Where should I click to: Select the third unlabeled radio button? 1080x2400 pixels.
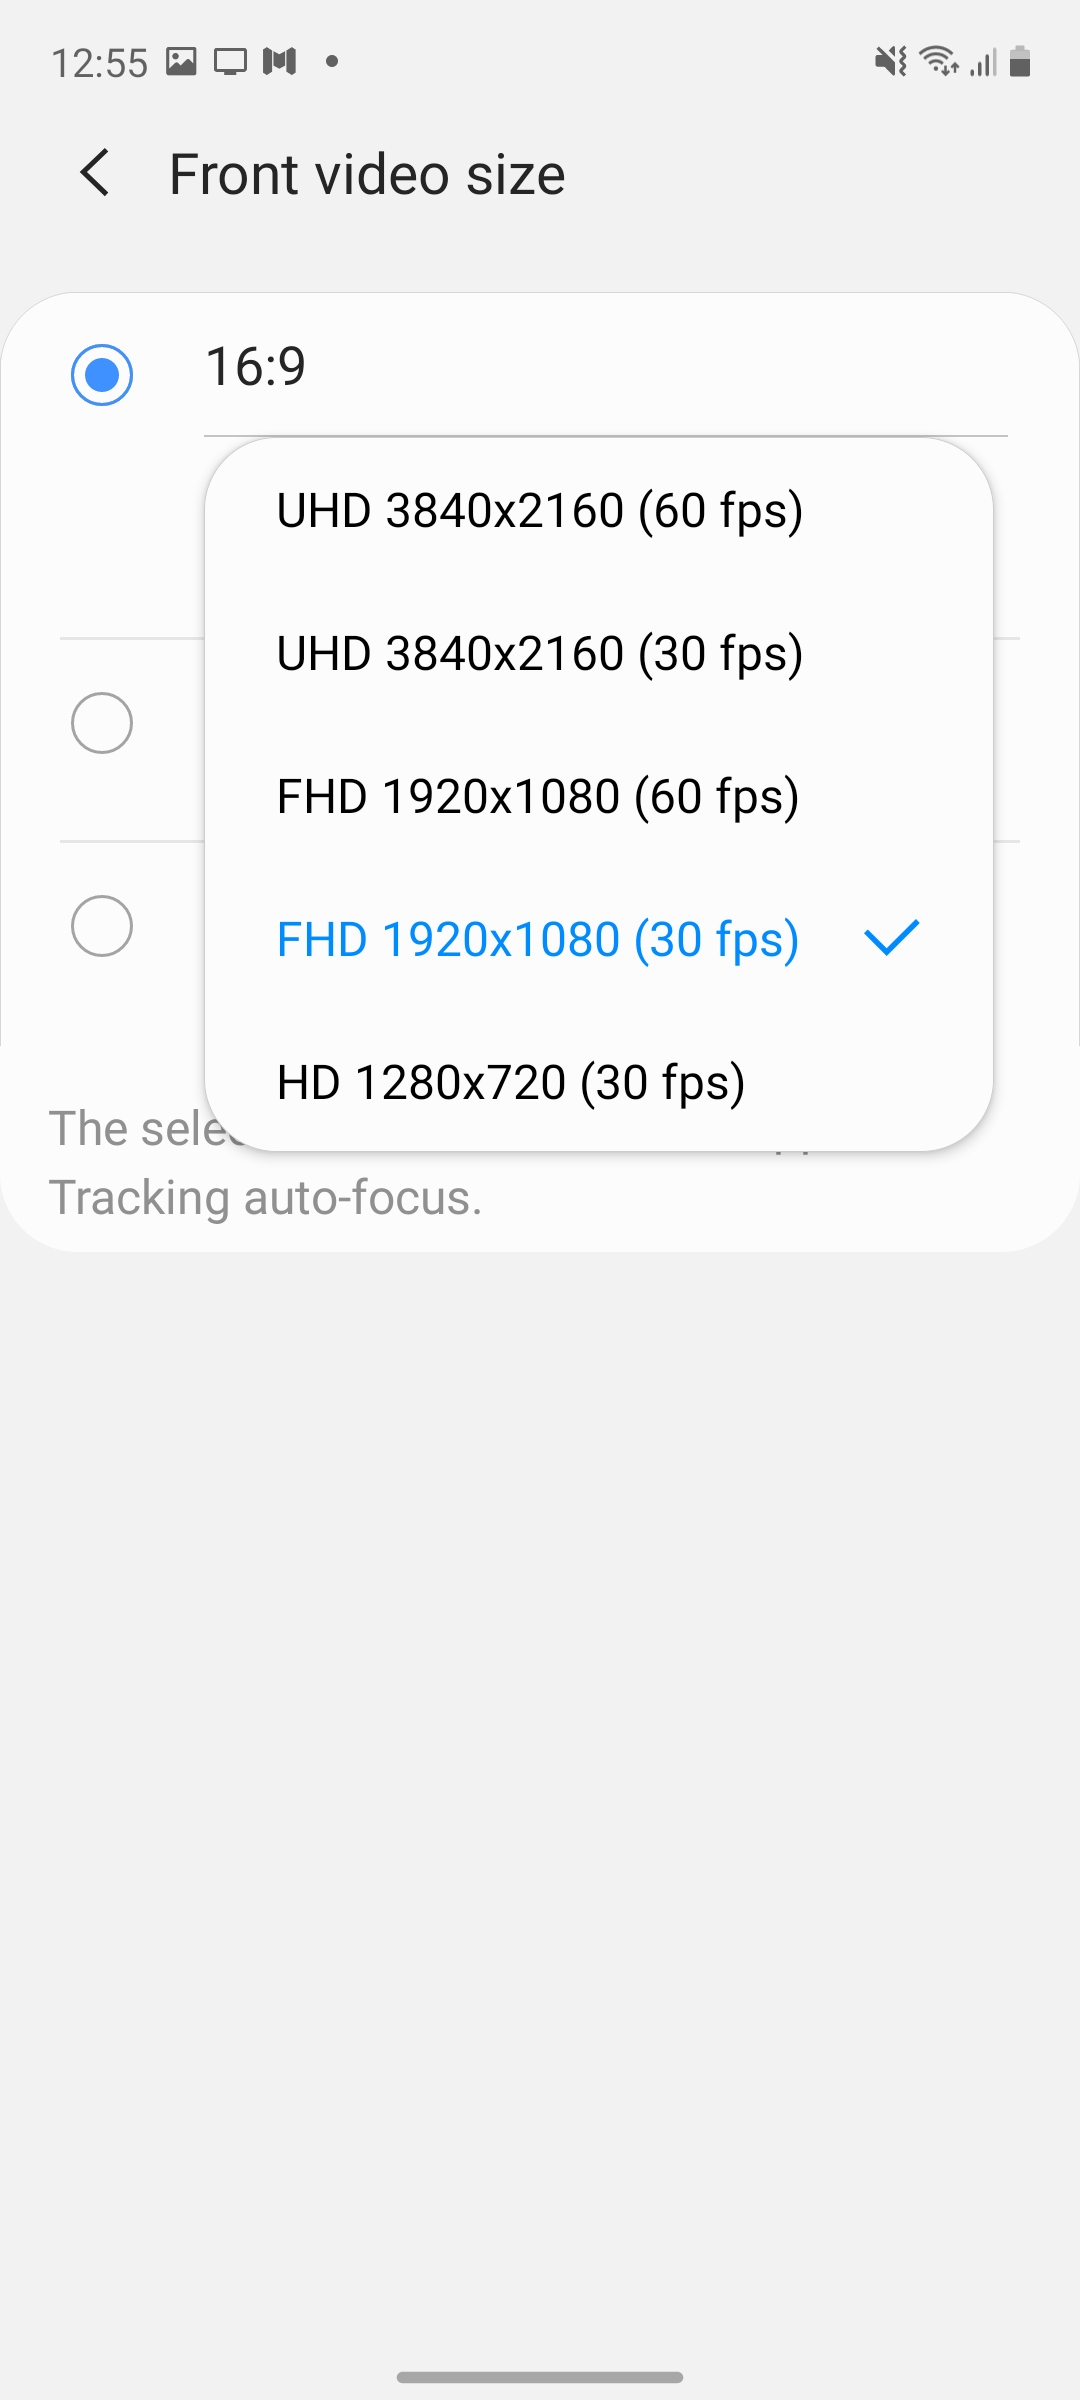pyautogui.click(x=102, y=926)
